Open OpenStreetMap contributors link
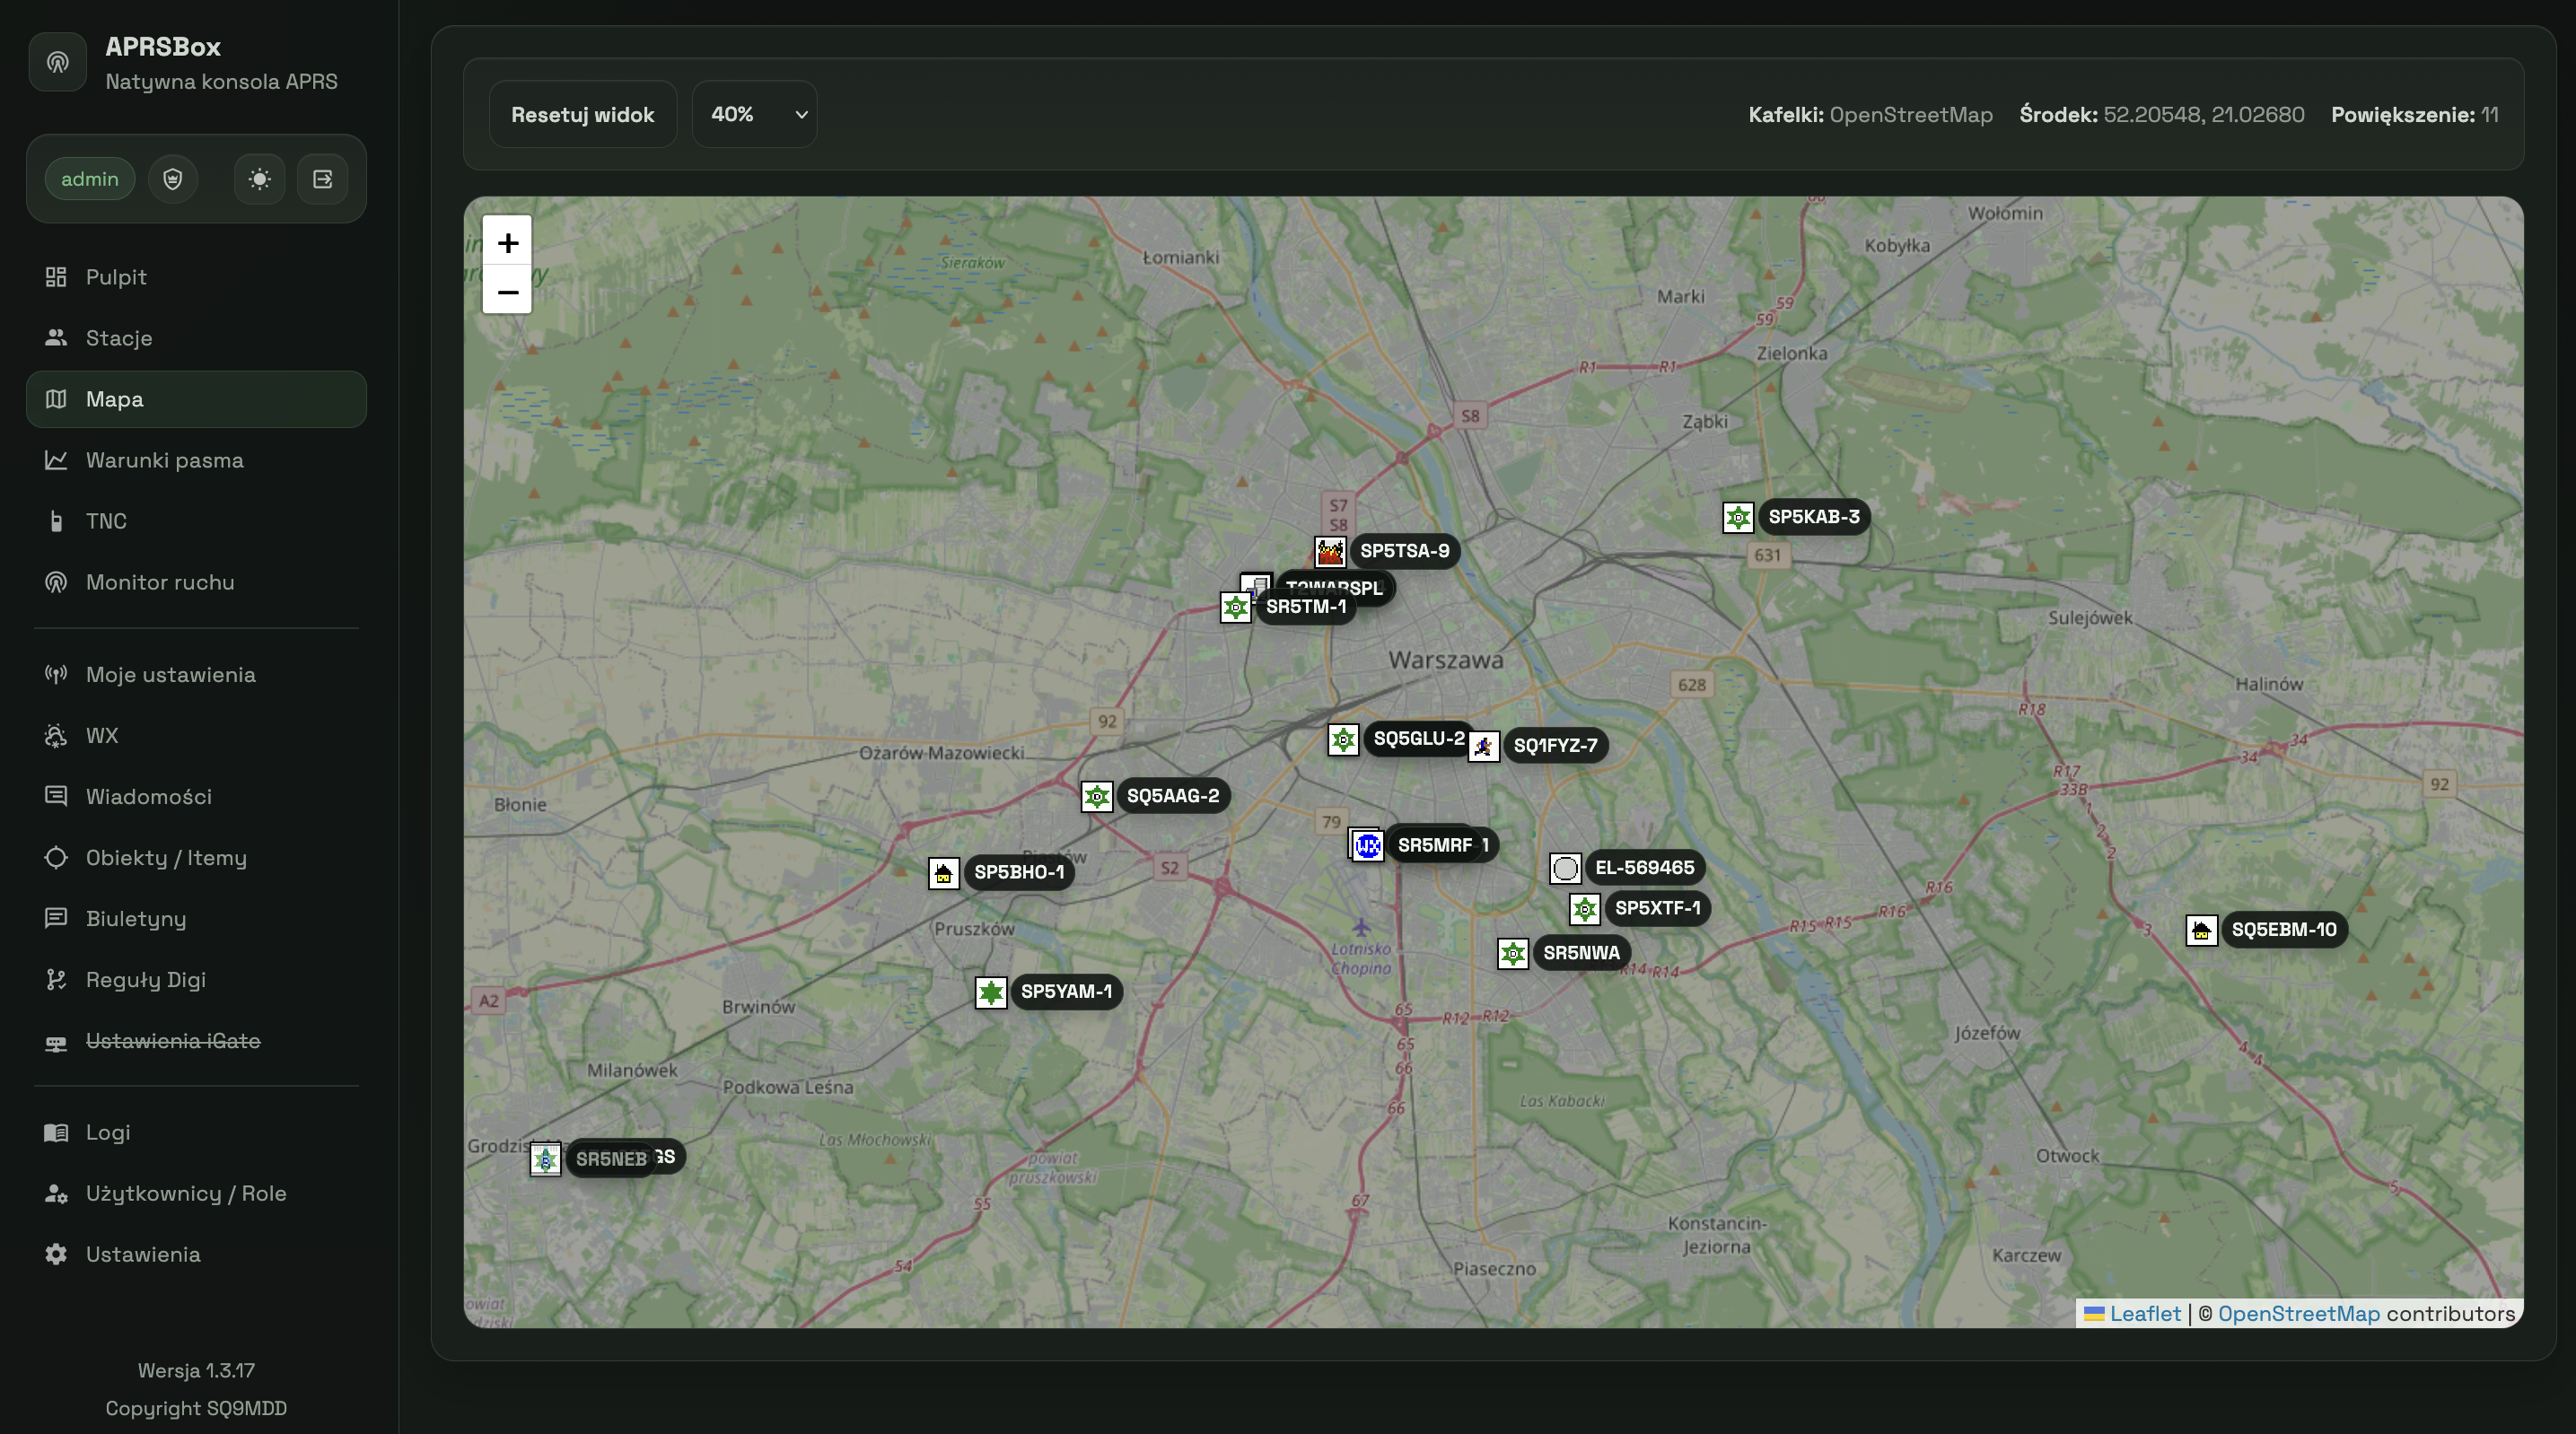Image resolution: width=2576 pixels, height=1434 pixels. click(x=2298, y=1314)
